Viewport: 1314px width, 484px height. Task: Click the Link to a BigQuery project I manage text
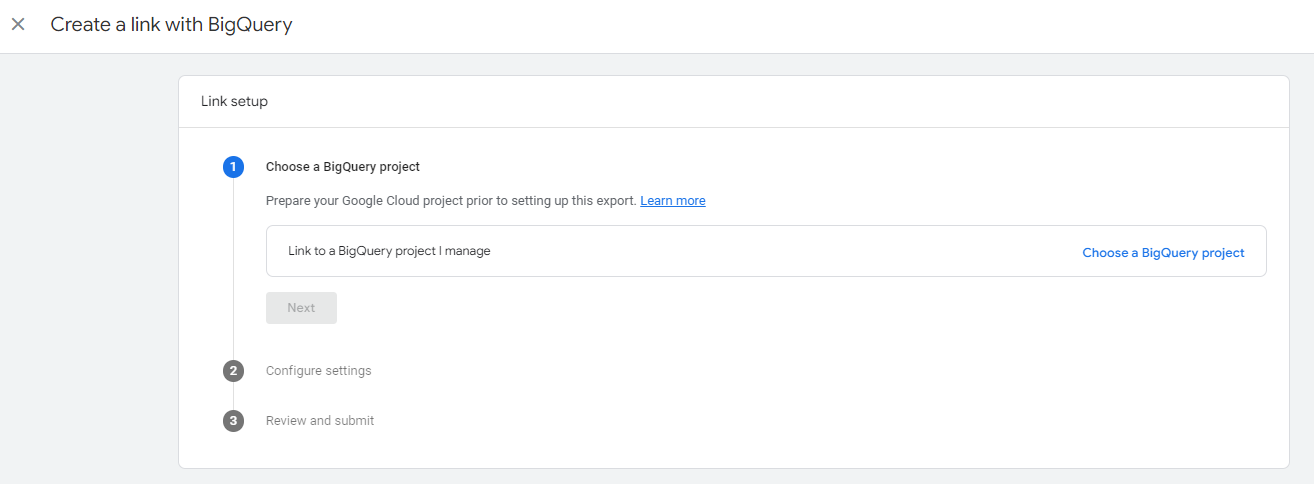click(389, 251)
